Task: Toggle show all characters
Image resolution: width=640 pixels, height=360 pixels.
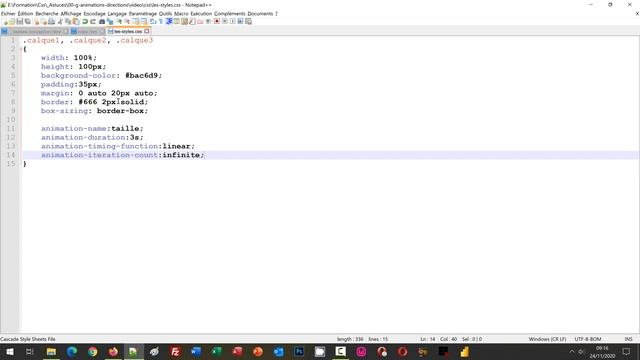Action: [x=160, y=21]
